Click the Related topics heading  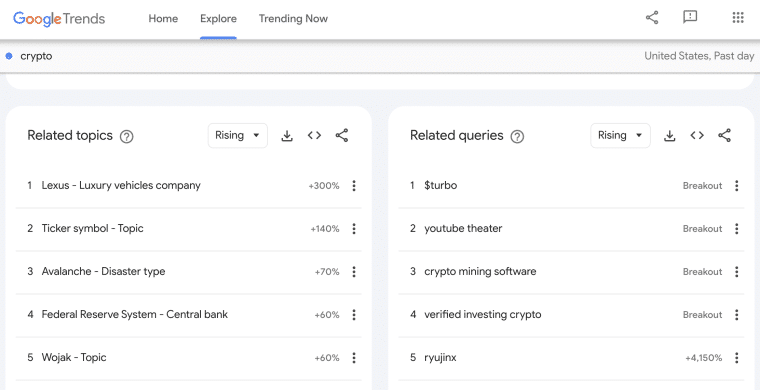point(70,136)
